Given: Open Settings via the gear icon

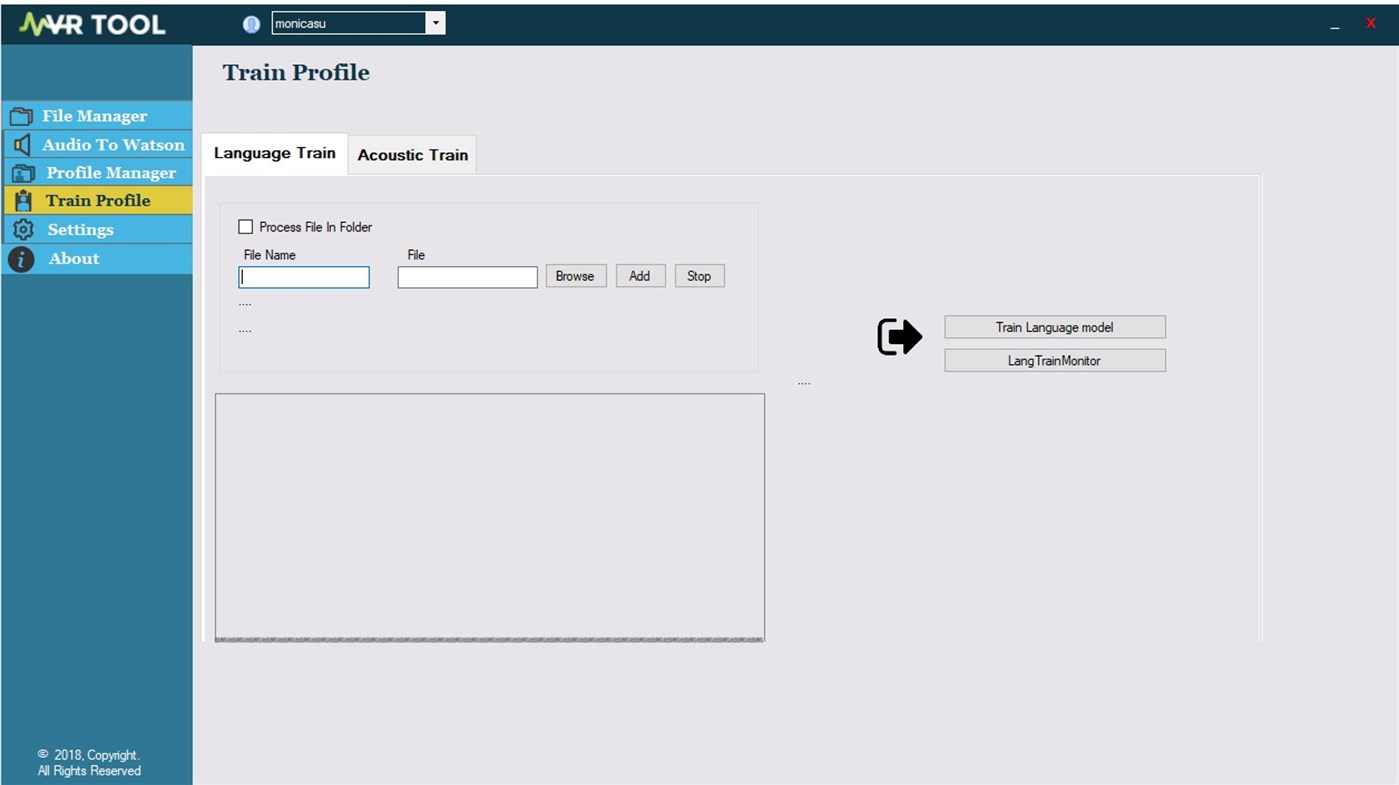Looking at the screenshot, I should point(22,229).
